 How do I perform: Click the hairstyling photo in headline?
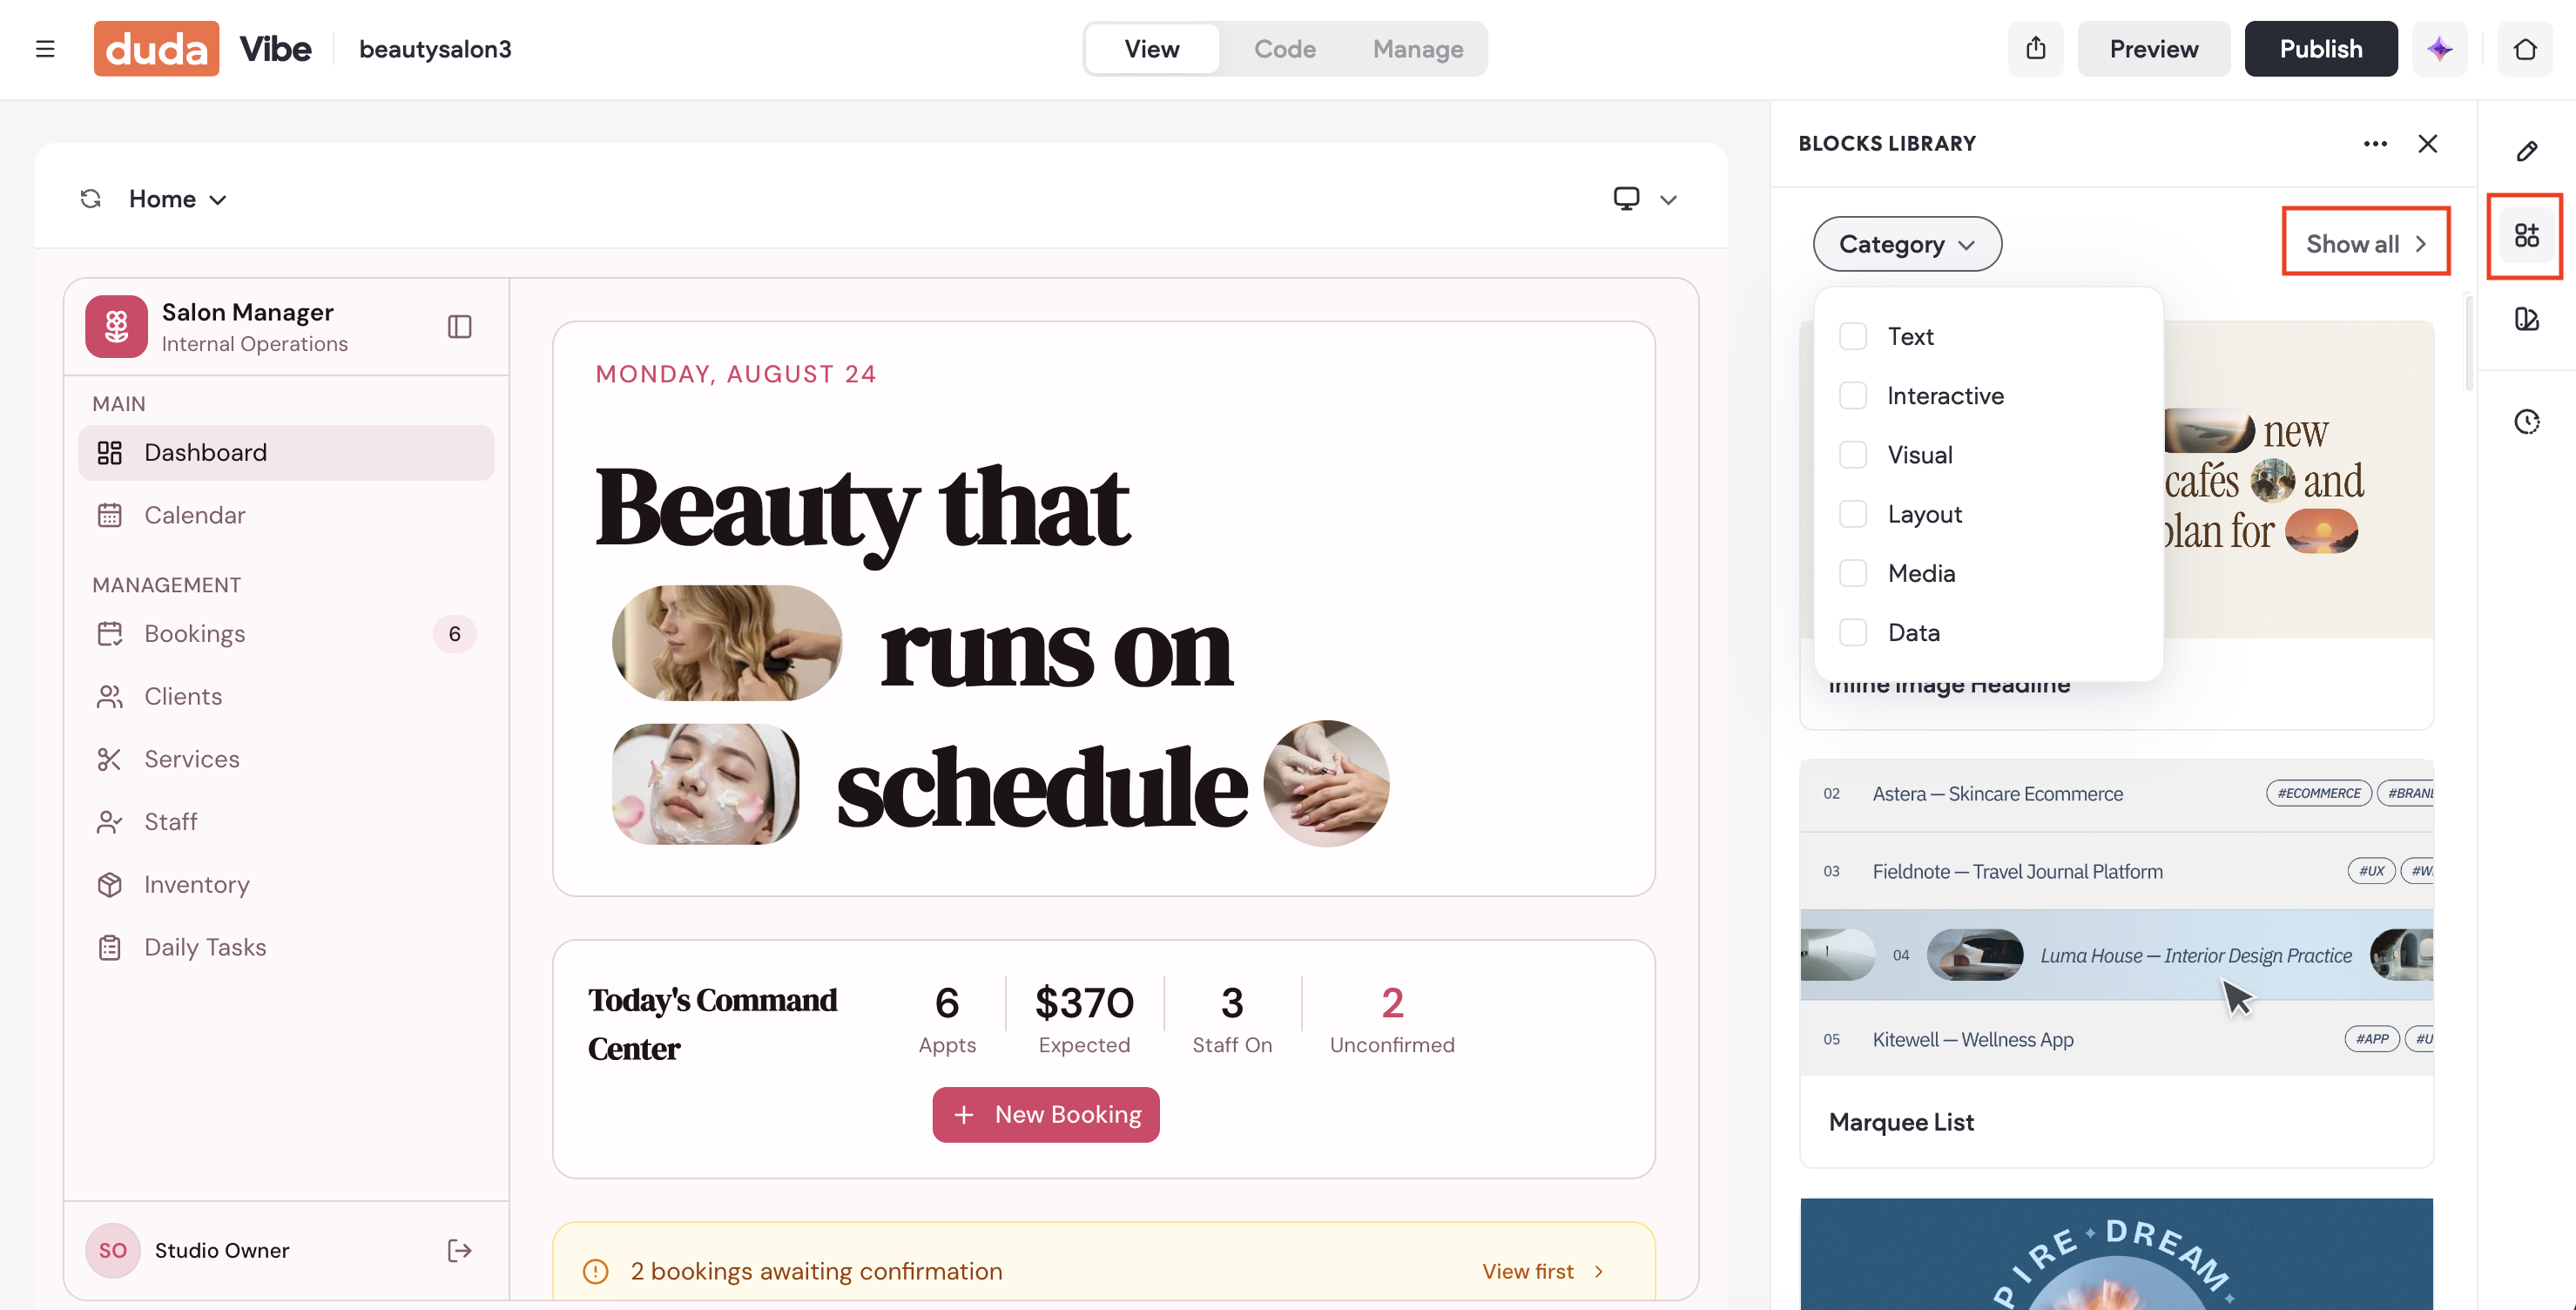727,643
